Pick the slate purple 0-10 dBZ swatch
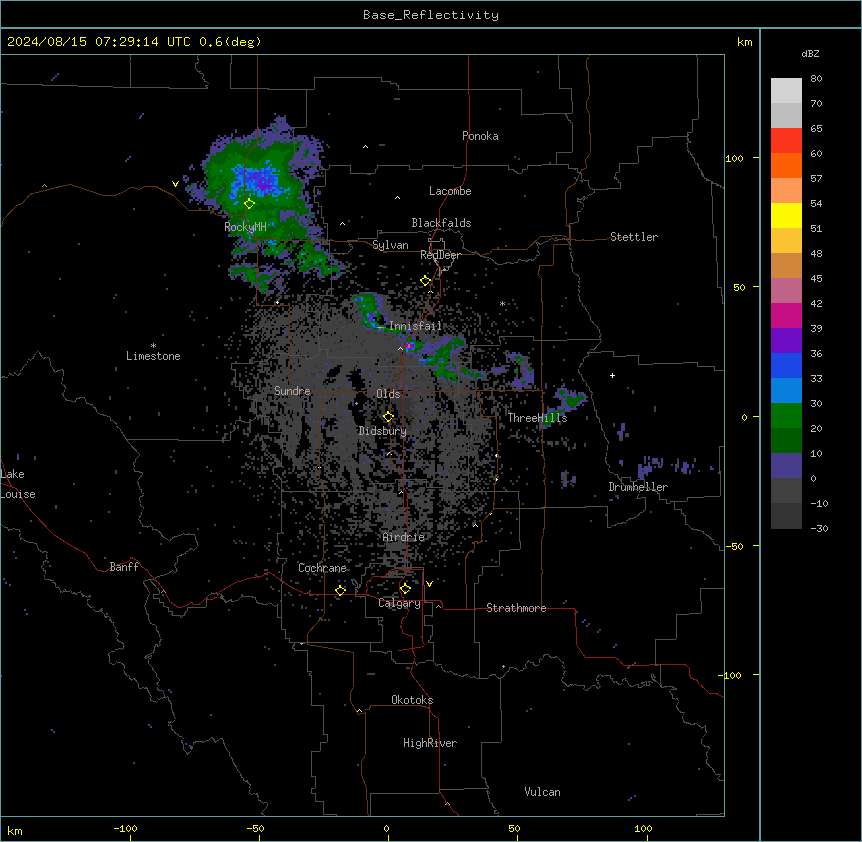The image size is (862, 842). 786,466
